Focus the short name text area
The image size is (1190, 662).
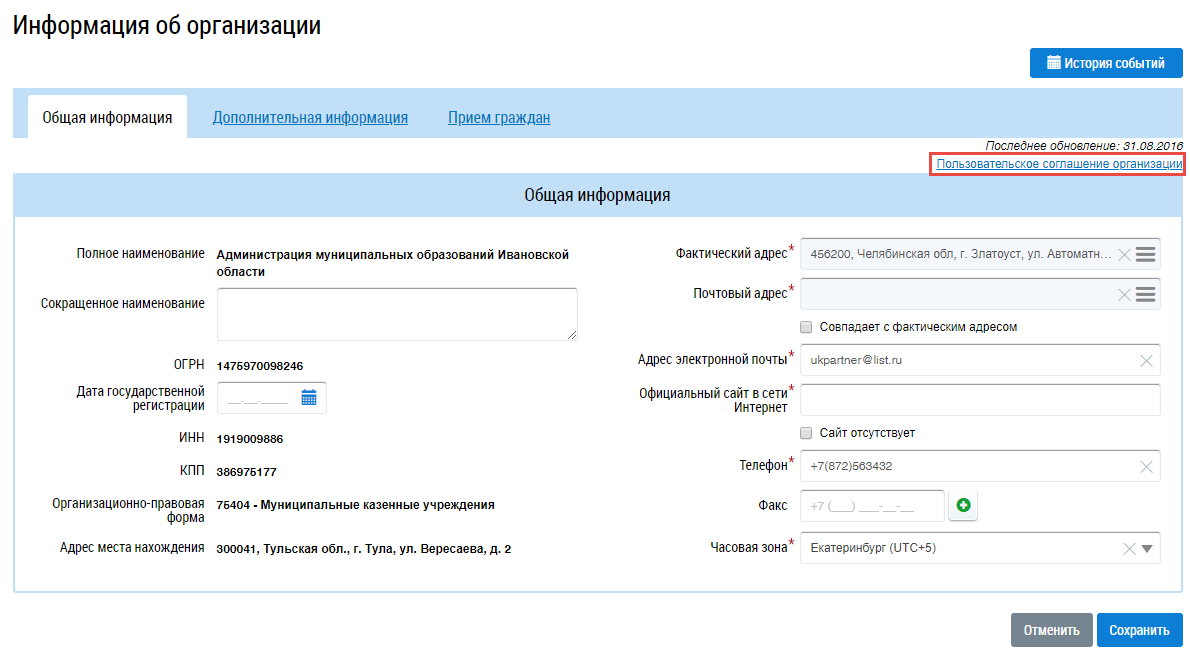click(397, 314)
